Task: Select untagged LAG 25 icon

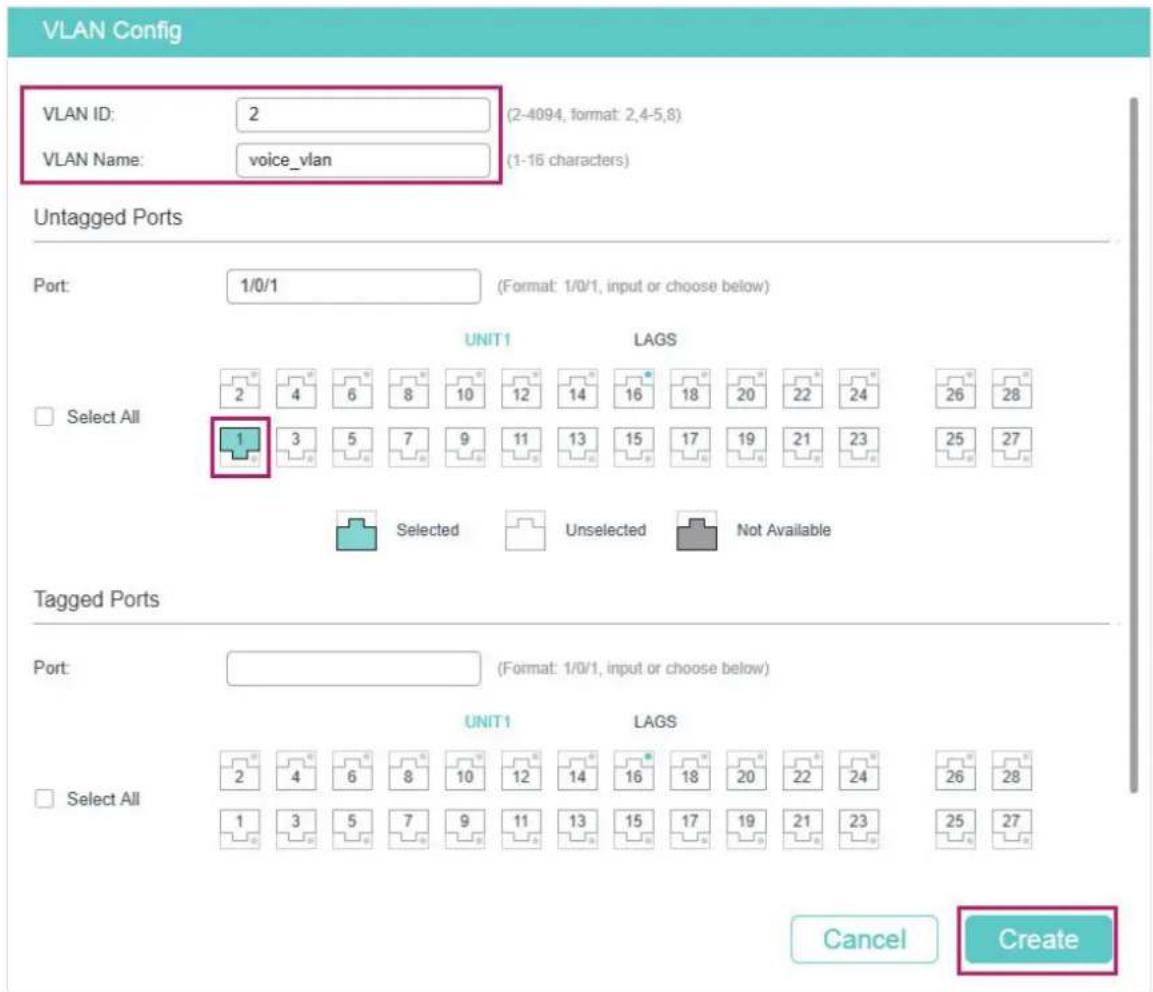Action: click(x=955, y=446)
